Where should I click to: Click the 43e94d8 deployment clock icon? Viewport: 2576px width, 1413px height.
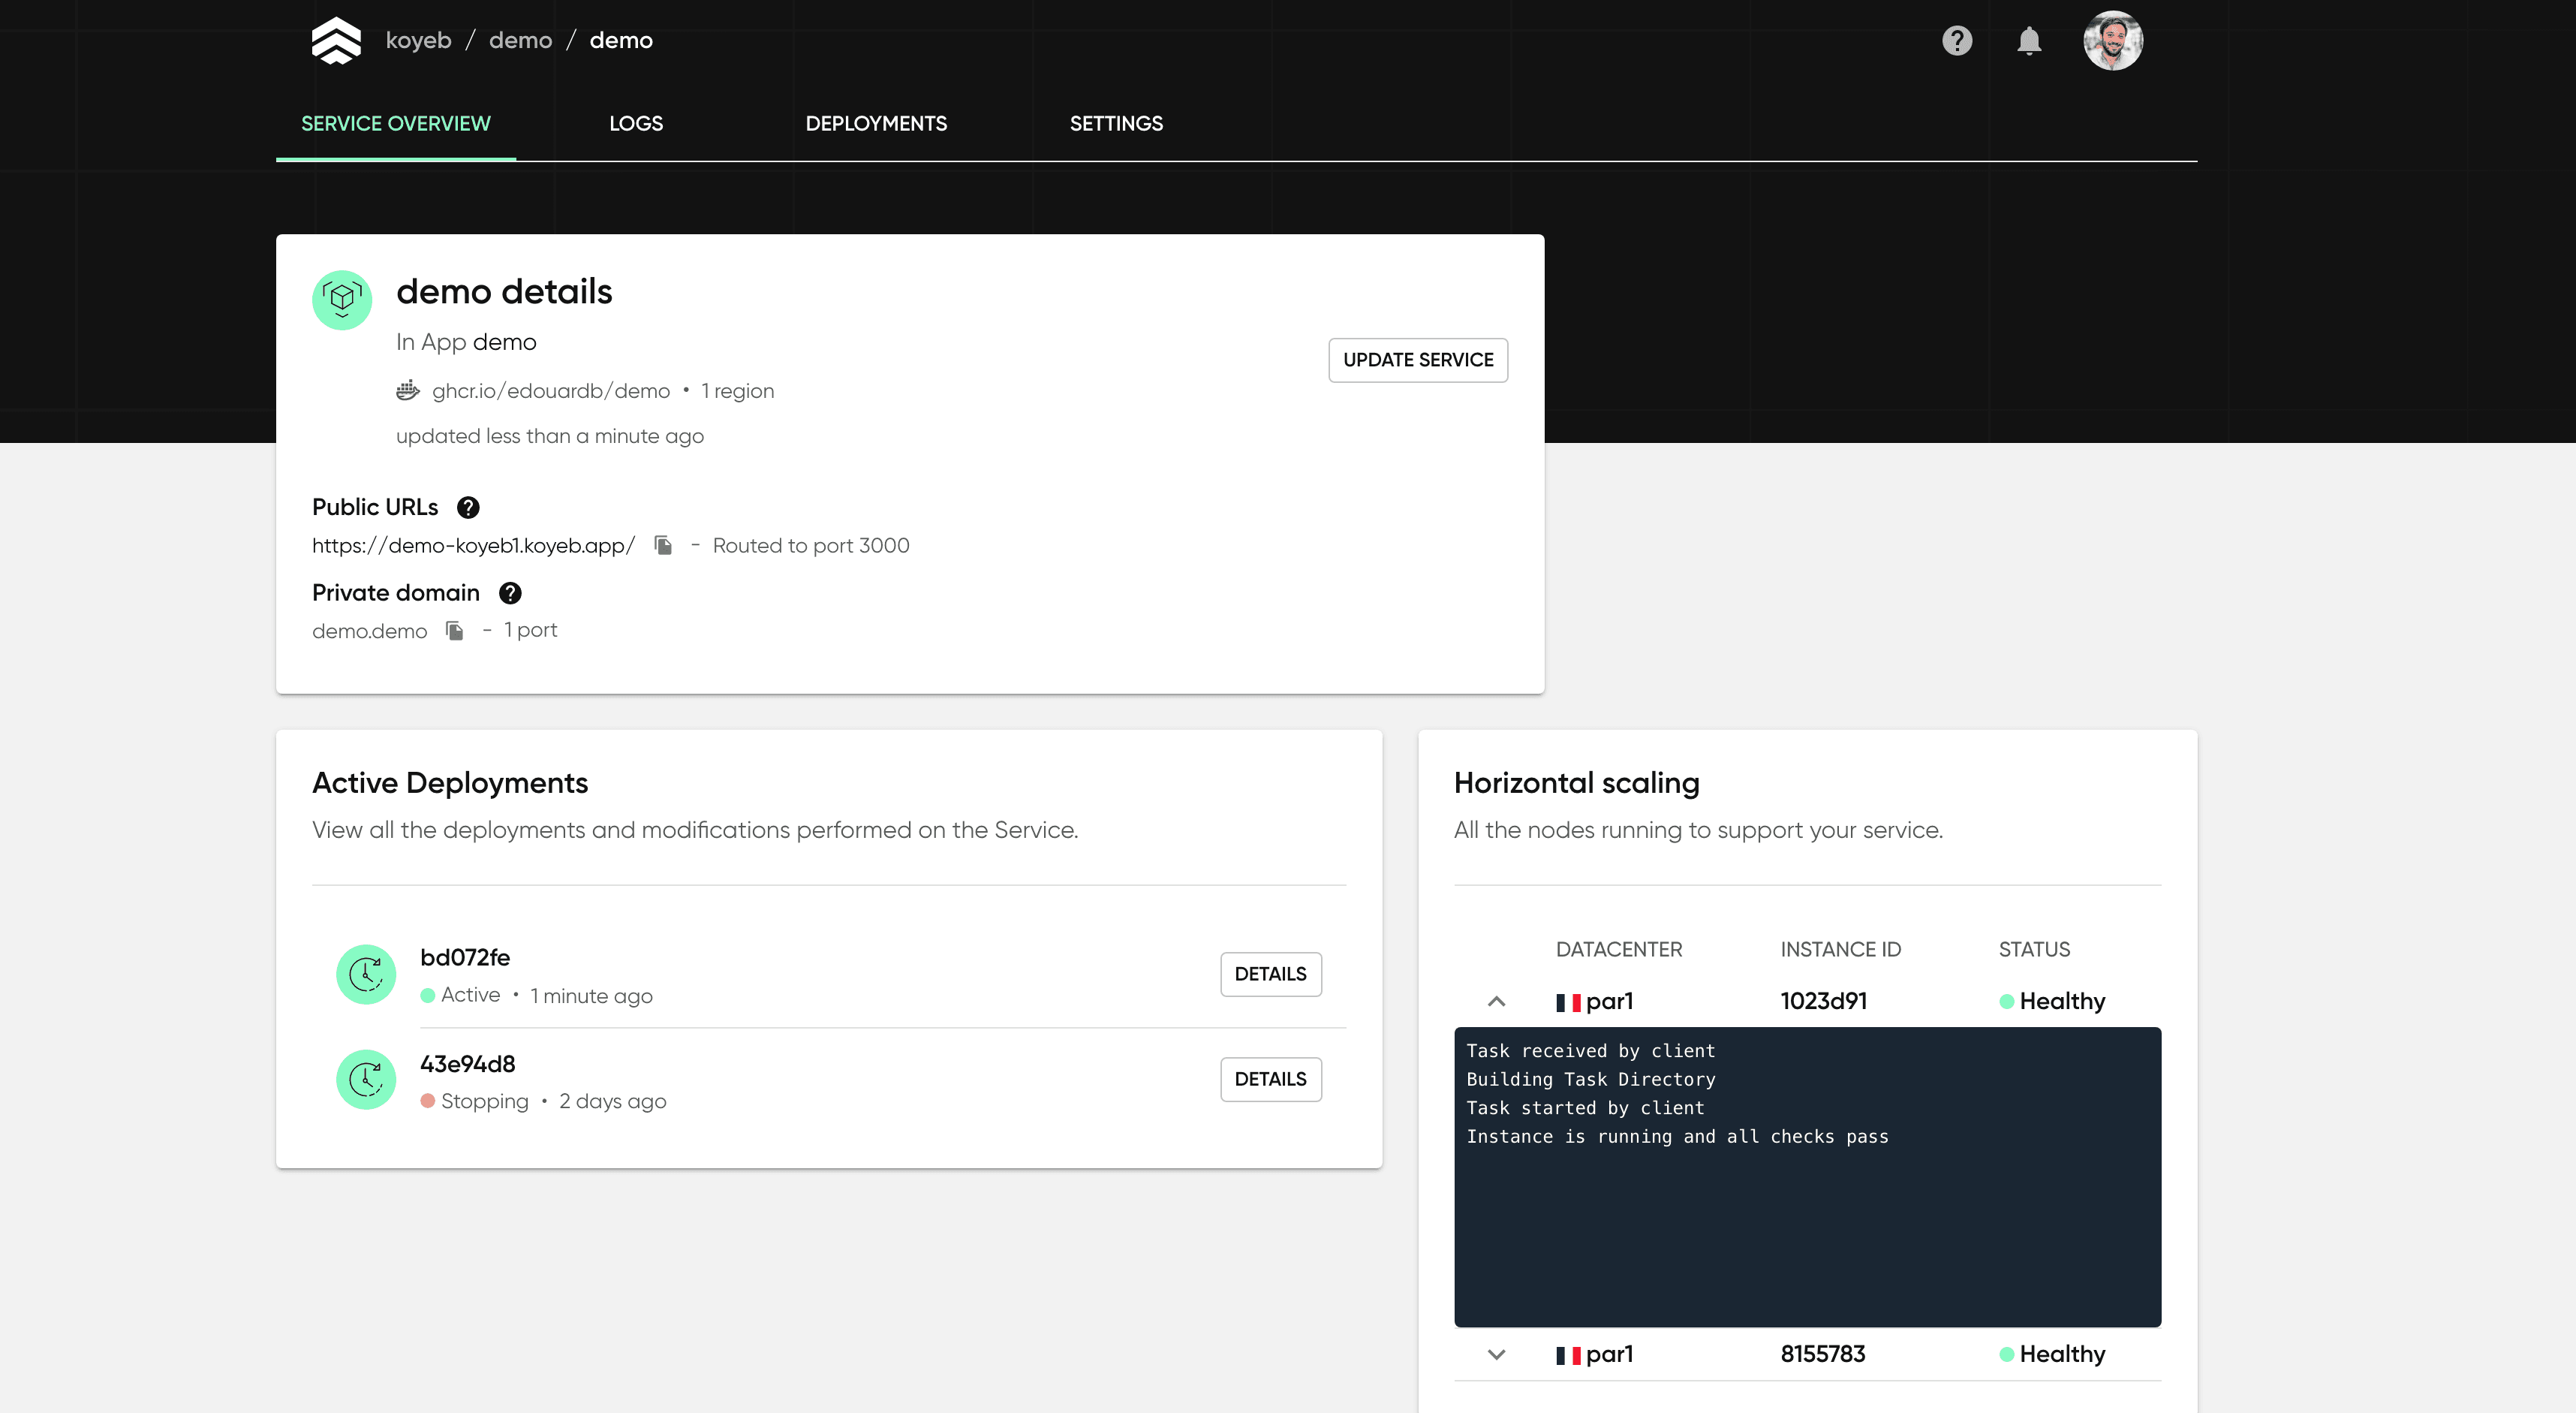[x=366, y=1079]
